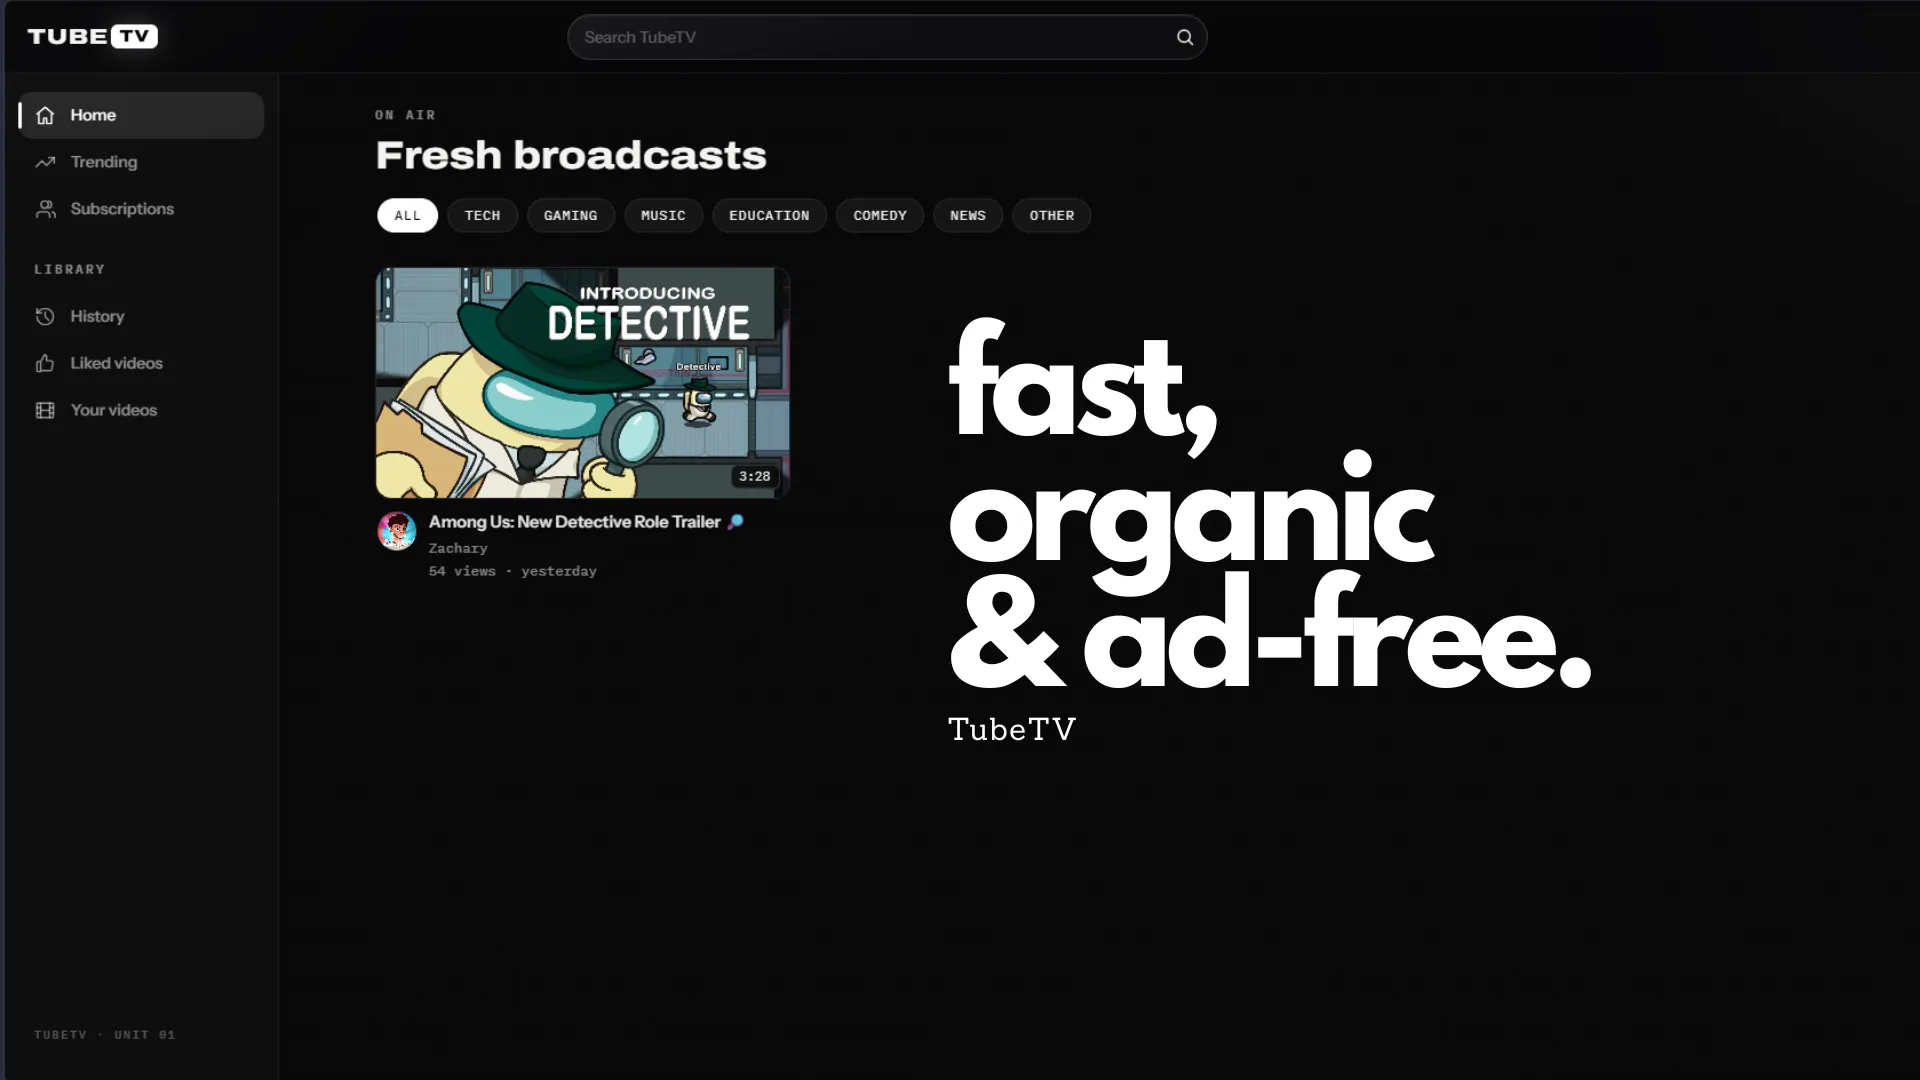1920x1080 pixels.
Task: Filter broadcasts by COMEDY
Action: click(880, 215)
